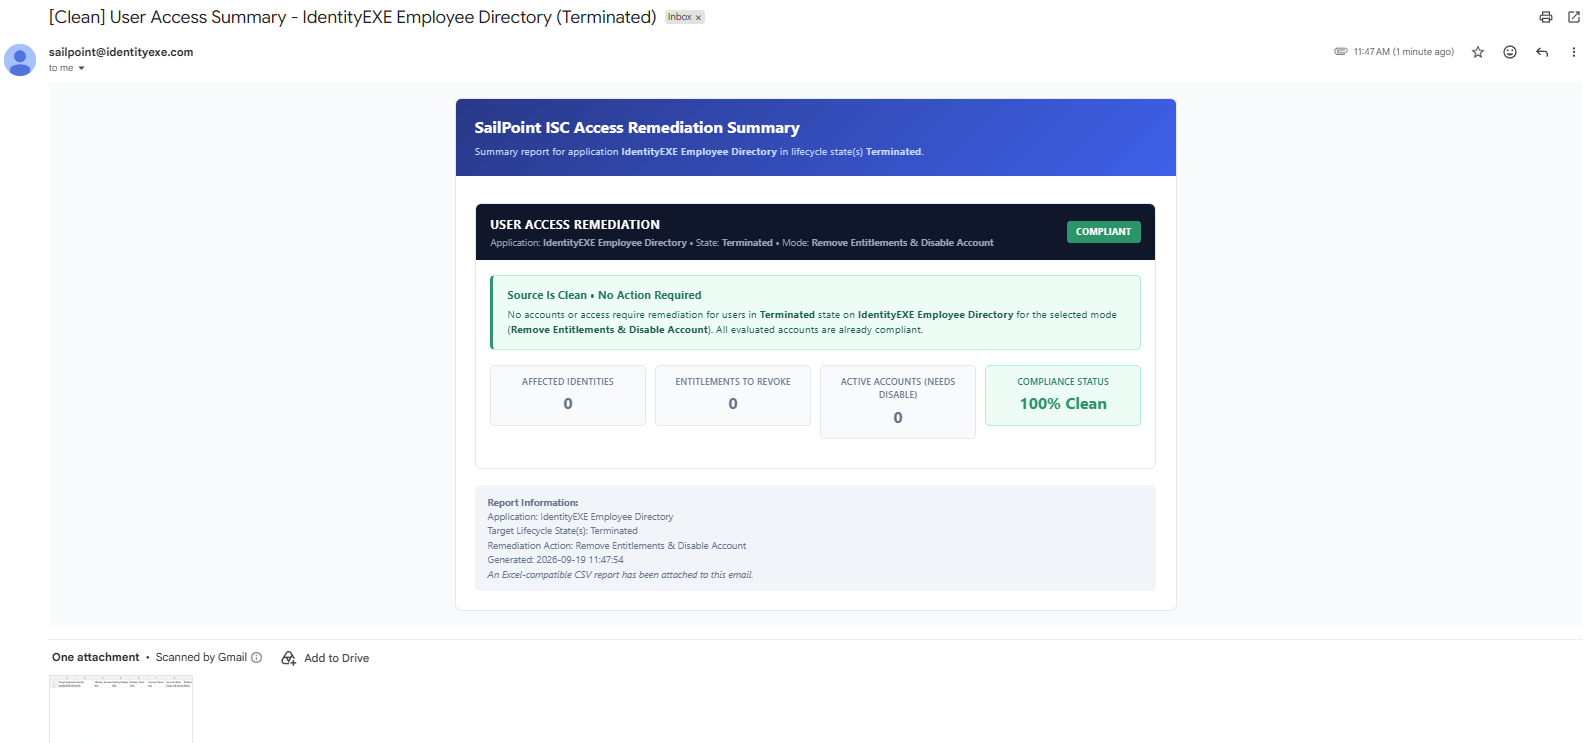Click the 100% Clean compliance status

pyautogui.click(x=1063, y=404)
